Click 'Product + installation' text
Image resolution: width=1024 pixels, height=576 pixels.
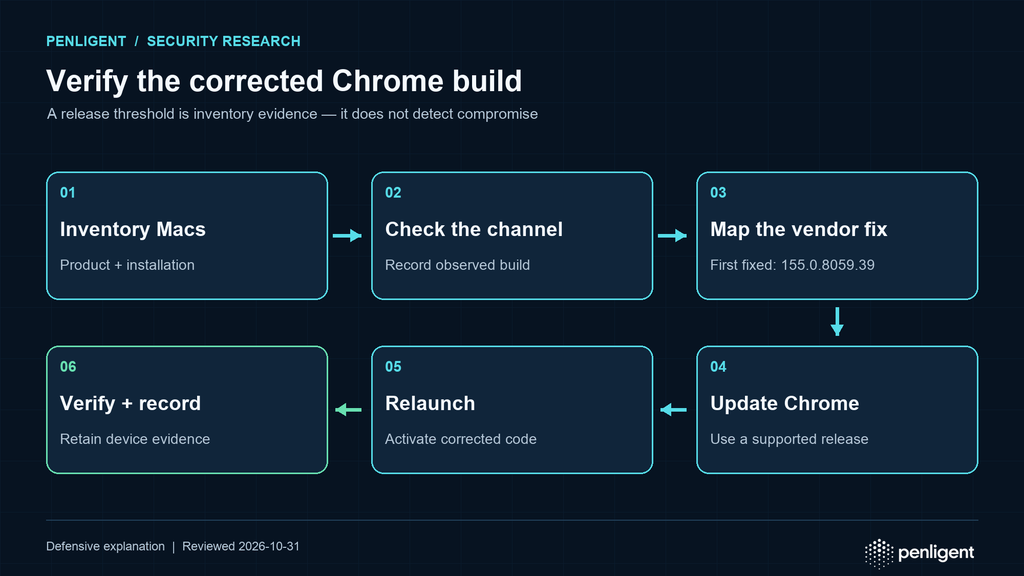click(127, 265)
